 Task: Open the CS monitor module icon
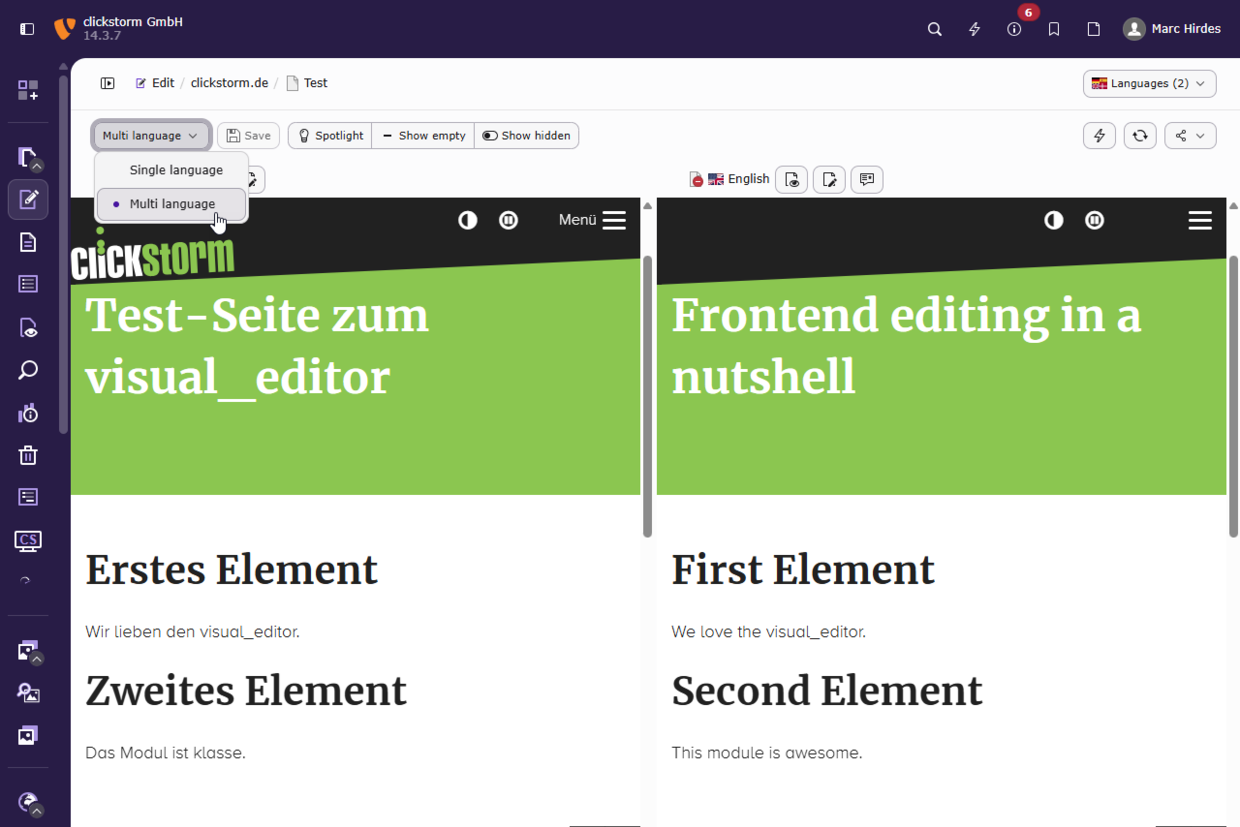[28, 541]
